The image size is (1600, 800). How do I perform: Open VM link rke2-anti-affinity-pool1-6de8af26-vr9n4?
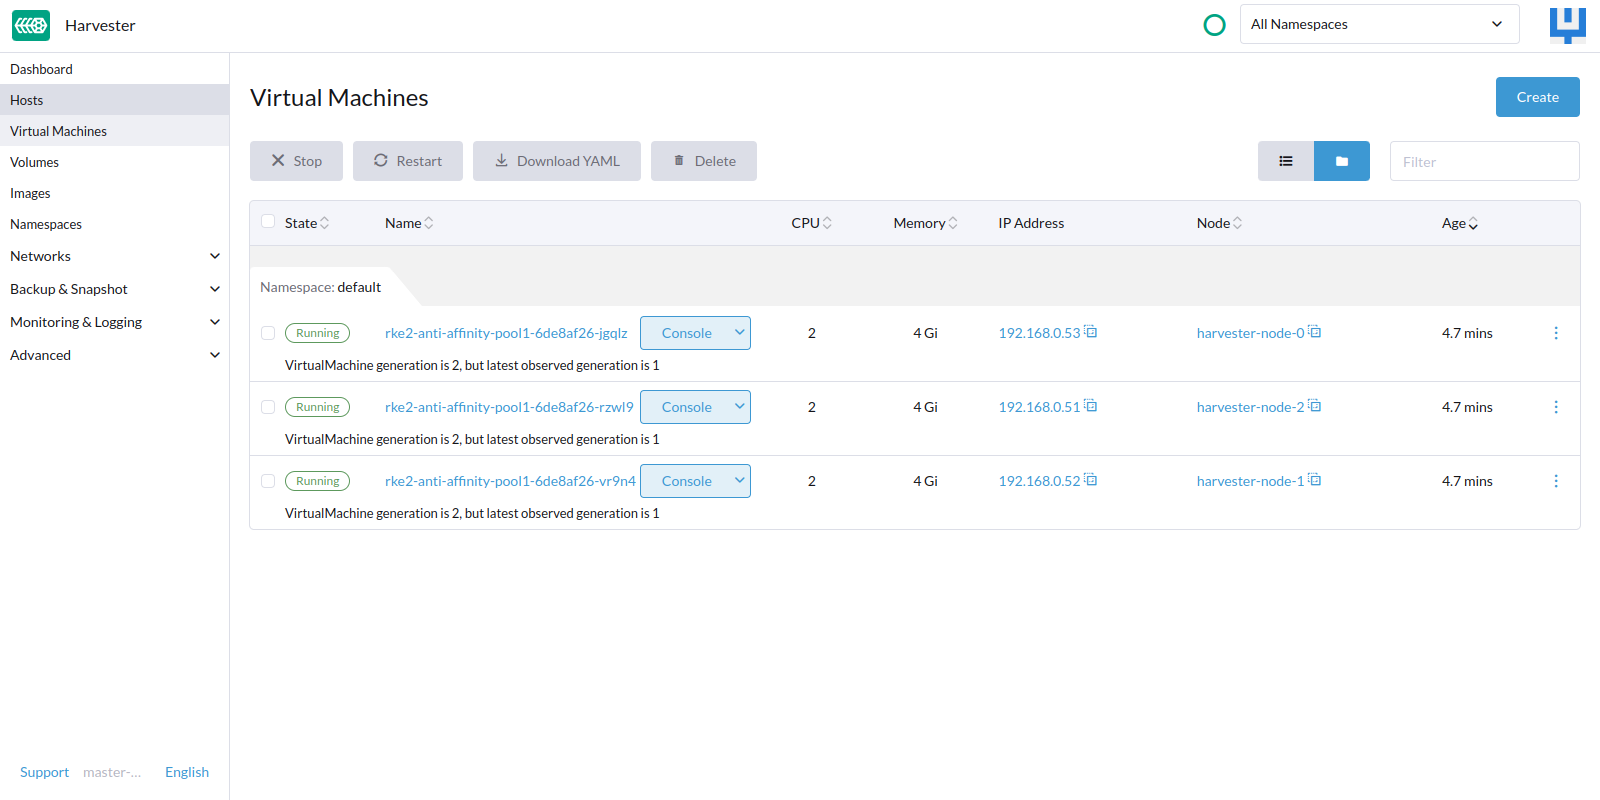pyautogui.click(x=510, y=481)
